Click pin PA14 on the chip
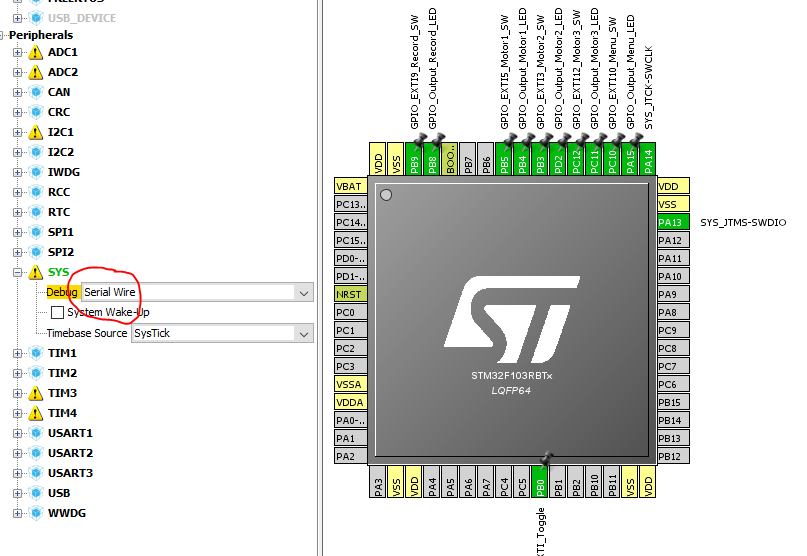The image size is (807, 556). 647,159
